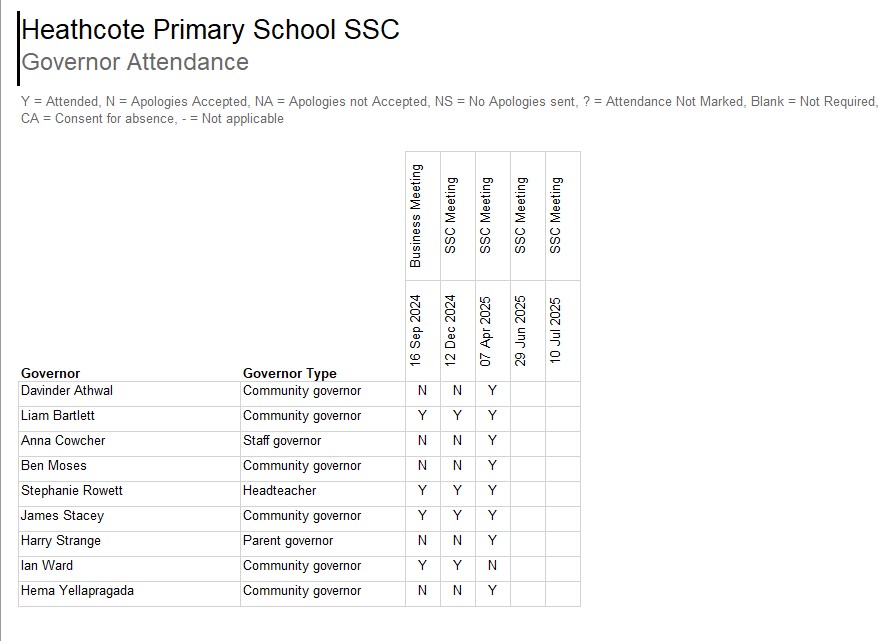Click Hema Yellapragada's name
The height and width of the screenshot is (641, 896).
(77, 591)
